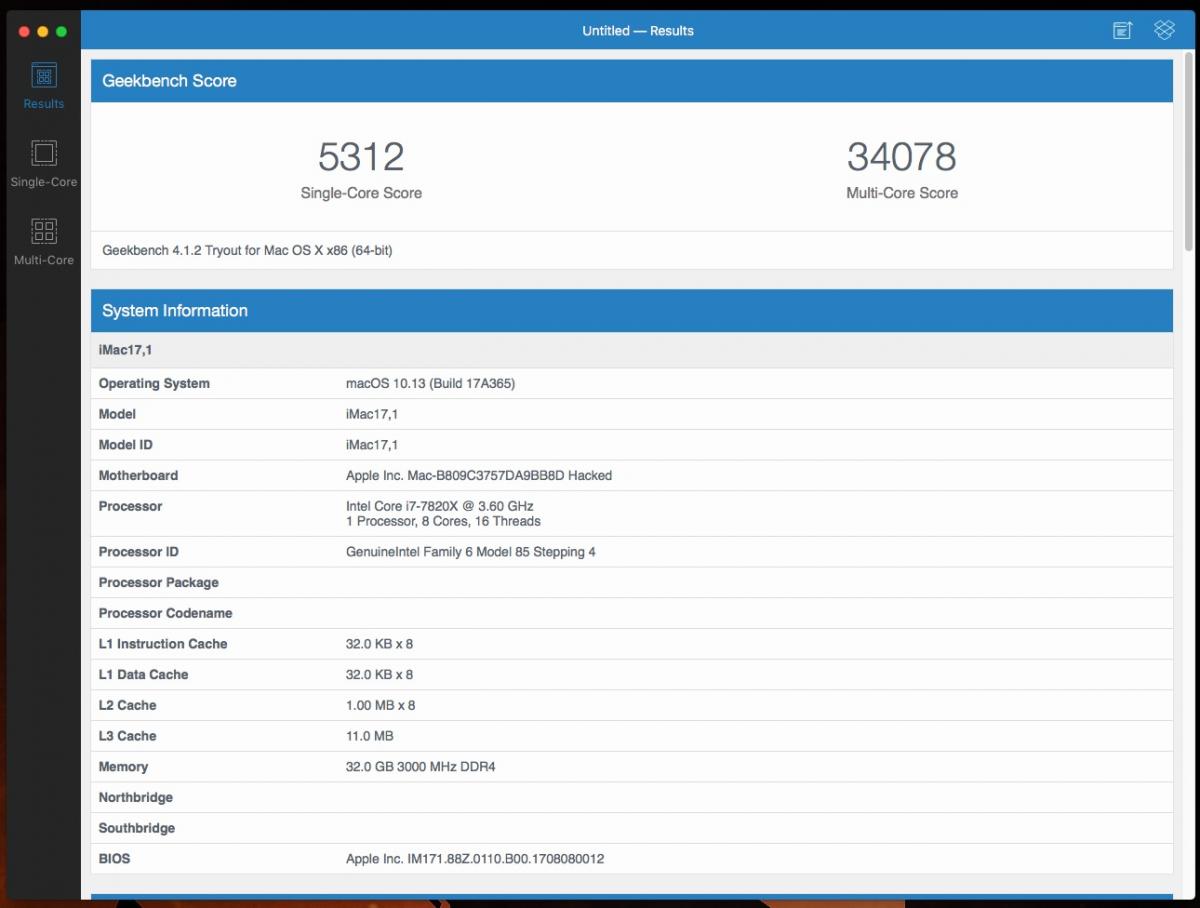Click the green zoom window button
The width and height of the screenshot is (1200, 908).
tap(61, 32)
